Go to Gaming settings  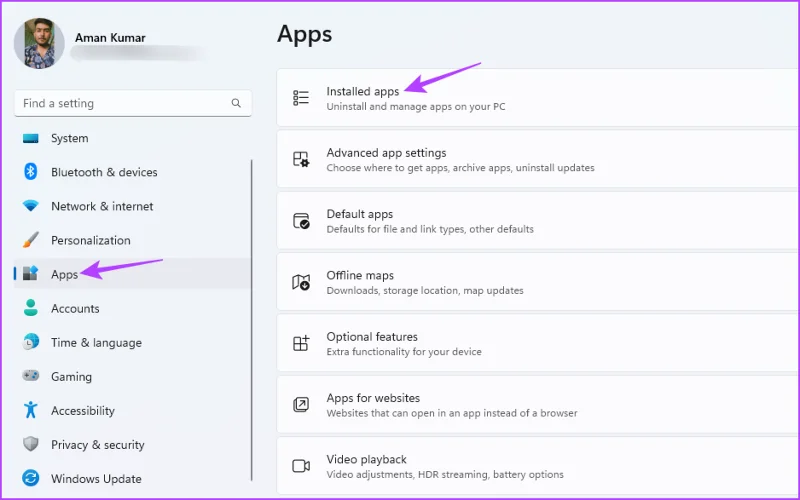click(x=133, y=376)
